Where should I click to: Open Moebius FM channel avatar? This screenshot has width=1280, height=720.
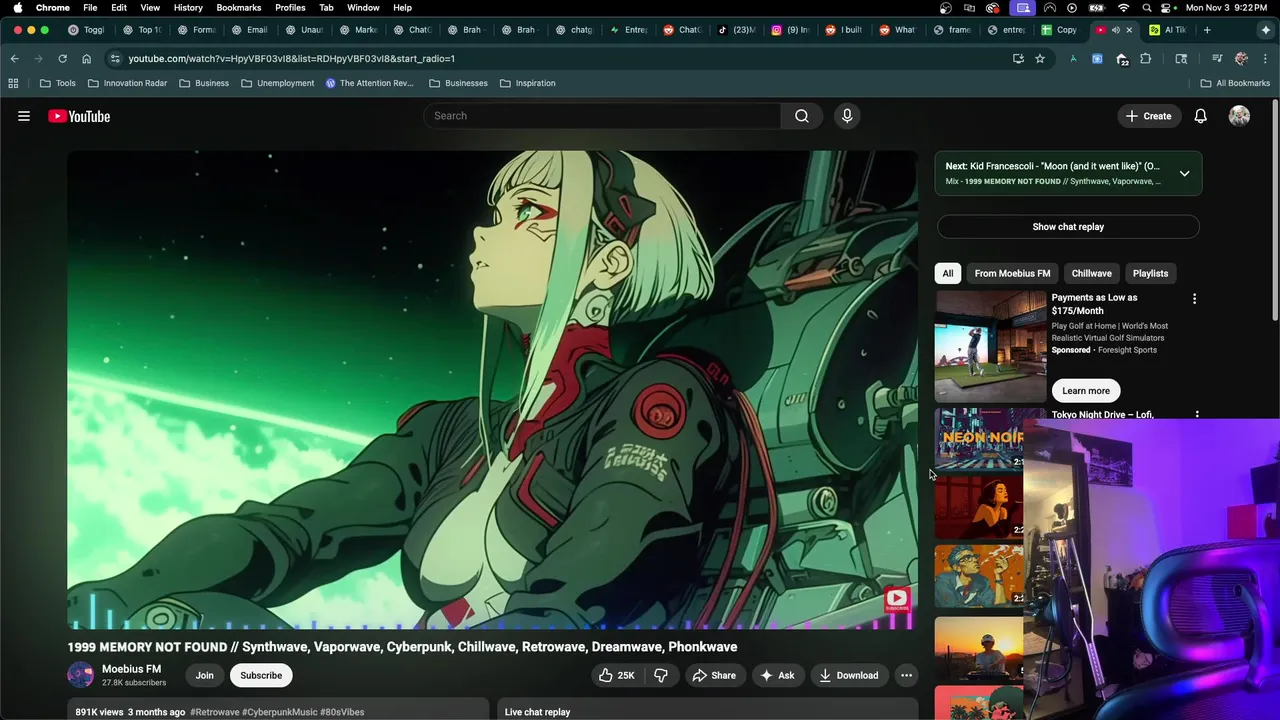tap(80, 675)
